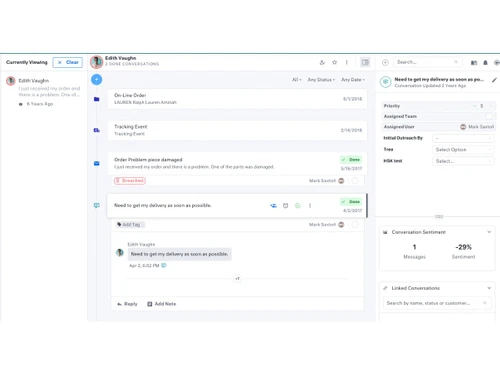Open the Any Date filter dropdown

pos(353,80)
